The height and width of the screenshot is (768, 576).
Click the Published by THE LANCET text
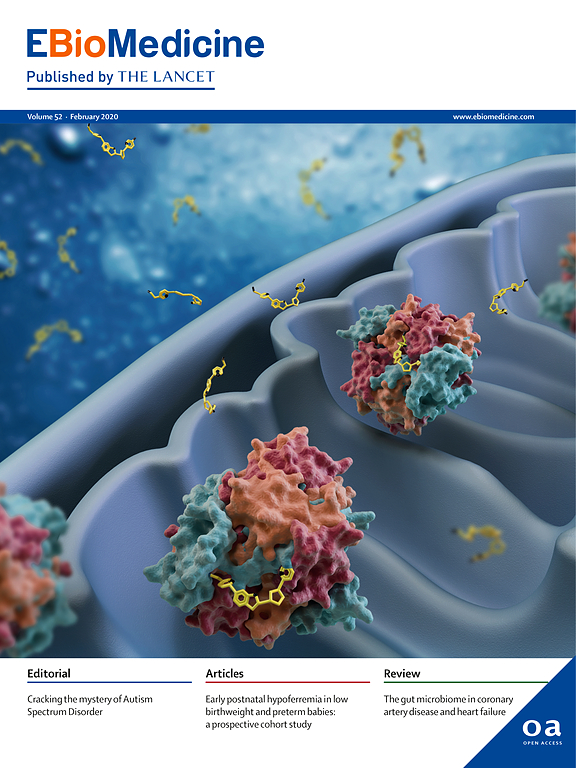coord(120,77)
